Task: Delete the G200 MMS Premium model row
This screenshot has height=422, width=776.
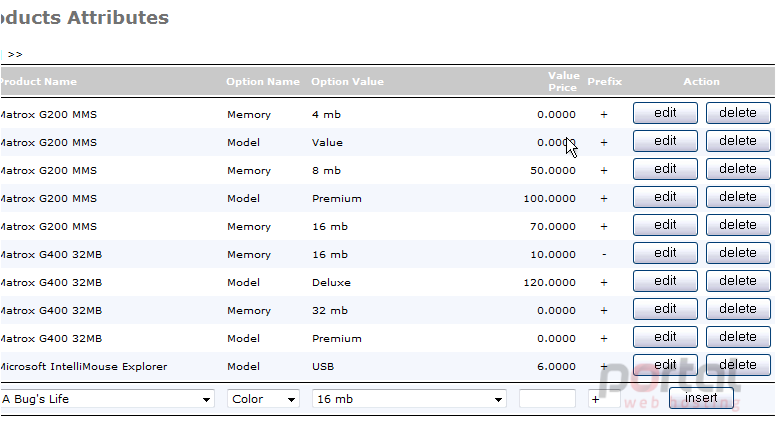Action: (x=738, y=197)
